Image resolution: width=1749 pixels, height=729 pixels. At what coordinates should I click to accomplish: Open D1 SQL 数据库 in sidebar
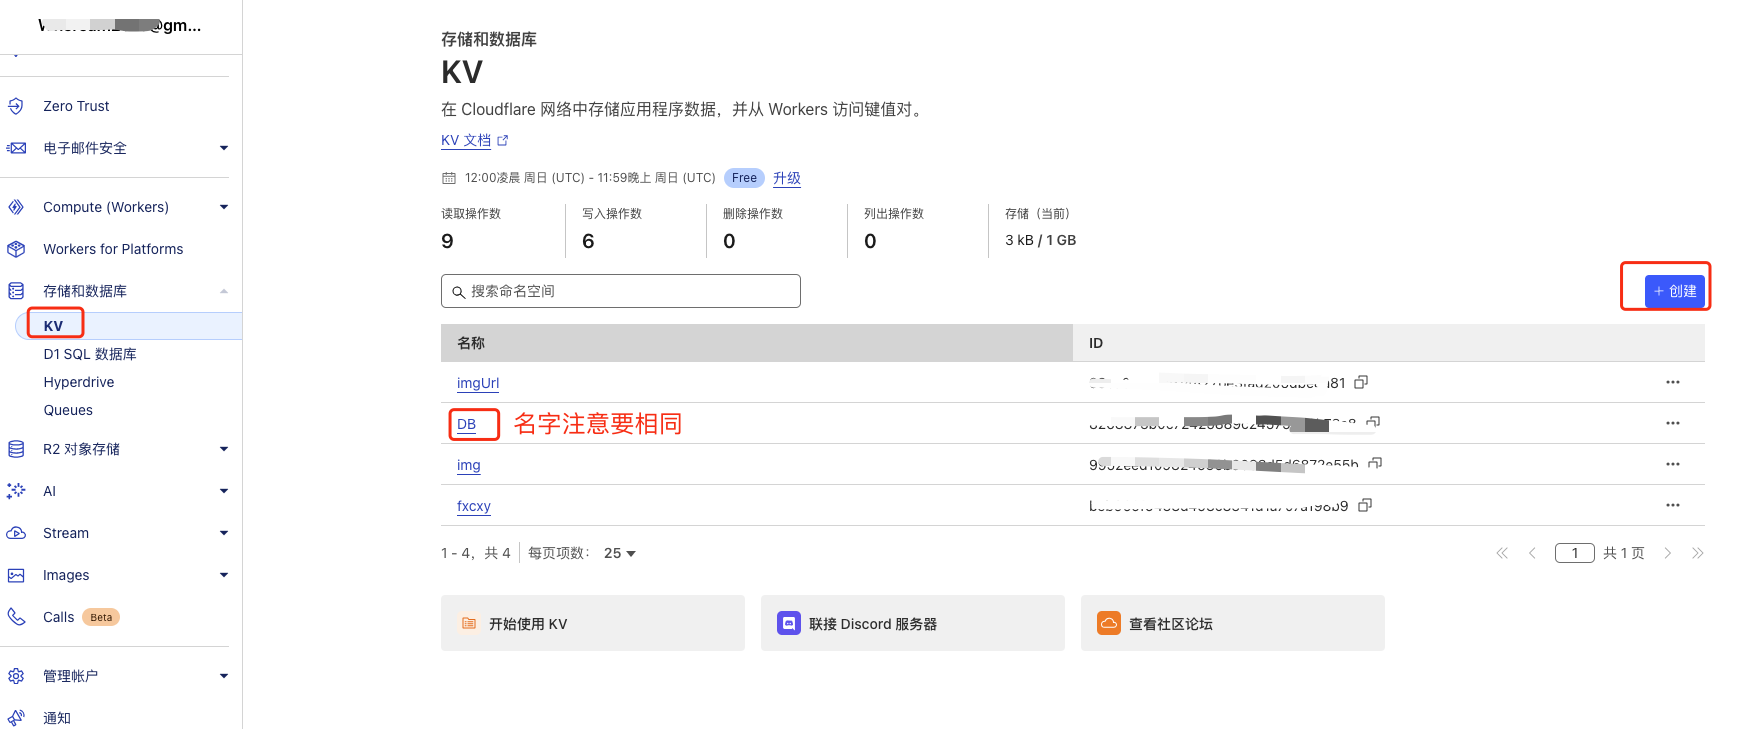coord(90,354)
